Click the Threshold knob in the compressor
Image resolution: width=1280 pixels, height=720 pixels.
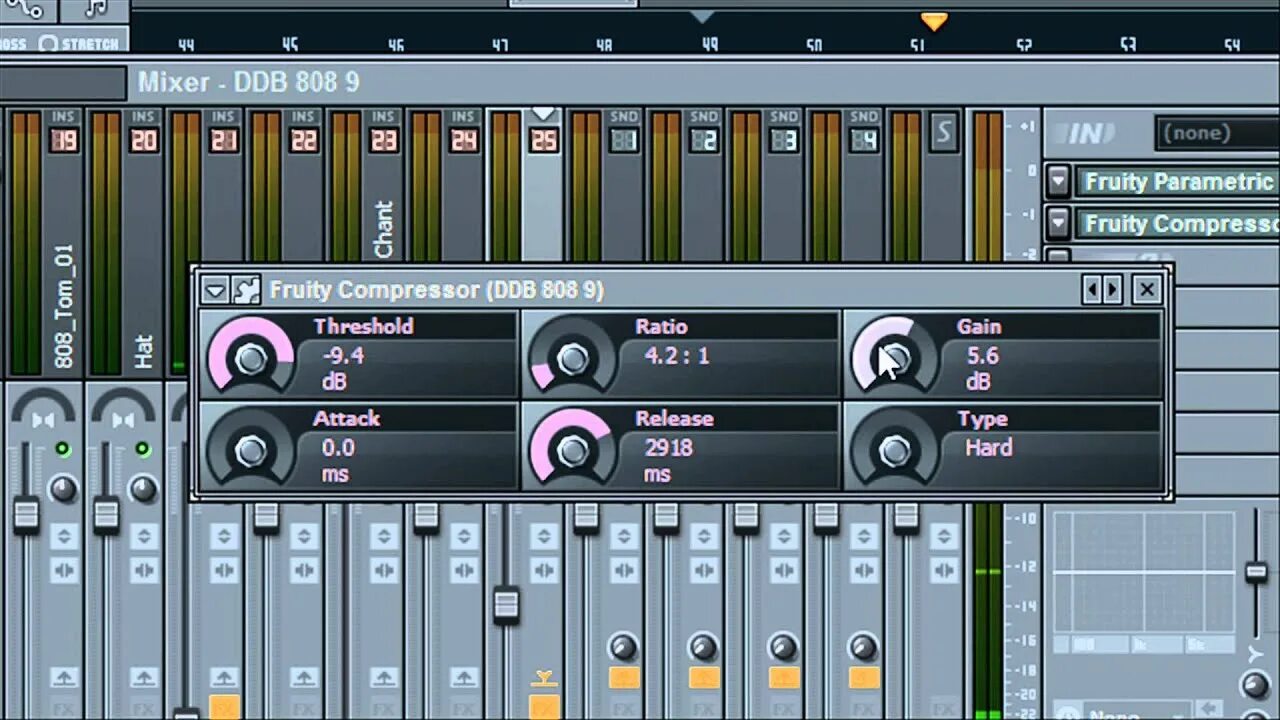click(x=250, y=359)
